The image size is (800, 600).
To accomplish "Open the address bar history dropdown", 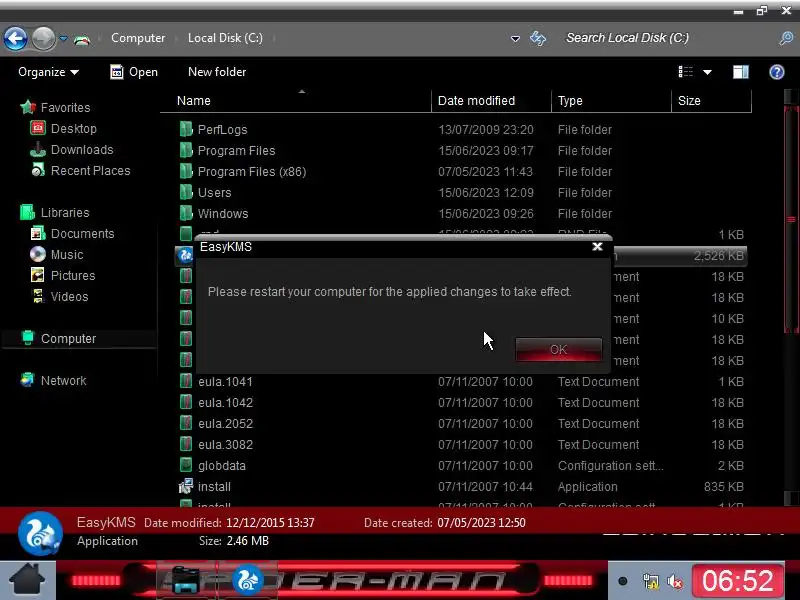I will (515, 39).
